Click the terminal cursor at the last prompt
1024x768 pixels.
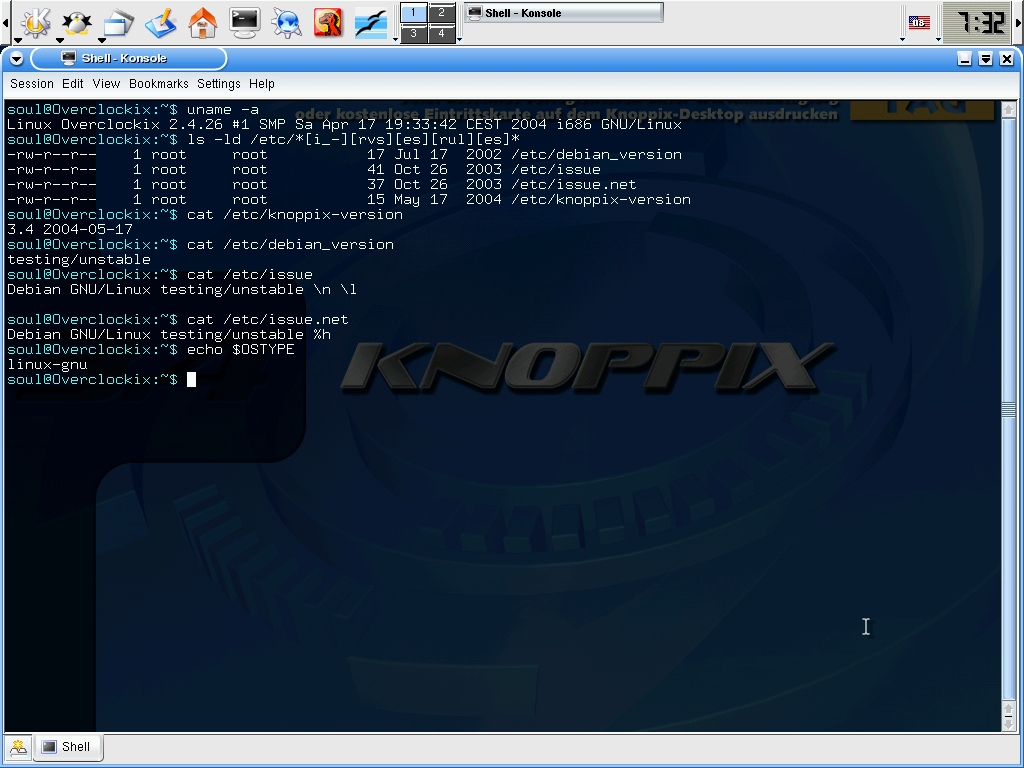point(191,379)
